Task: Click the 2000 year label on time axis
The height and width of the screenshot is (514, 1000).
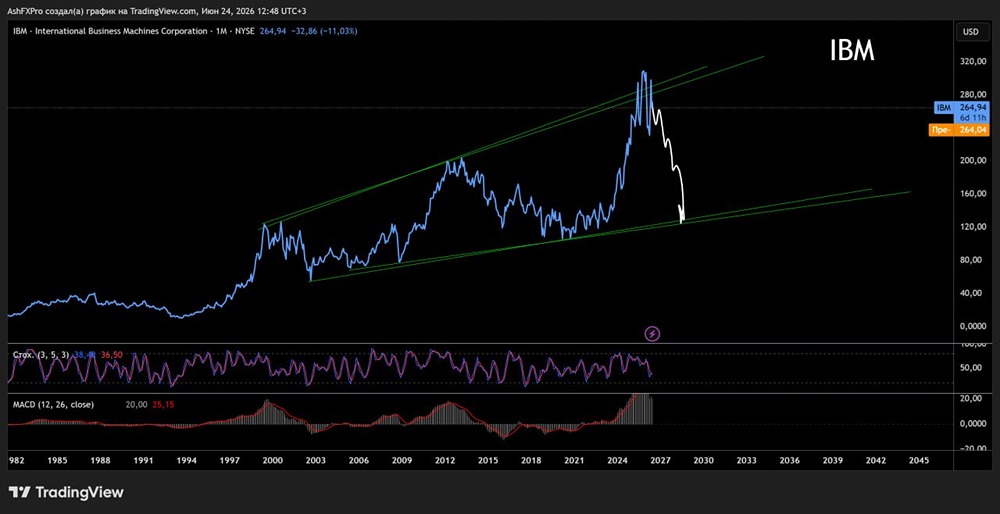Action: click(273, 460)
